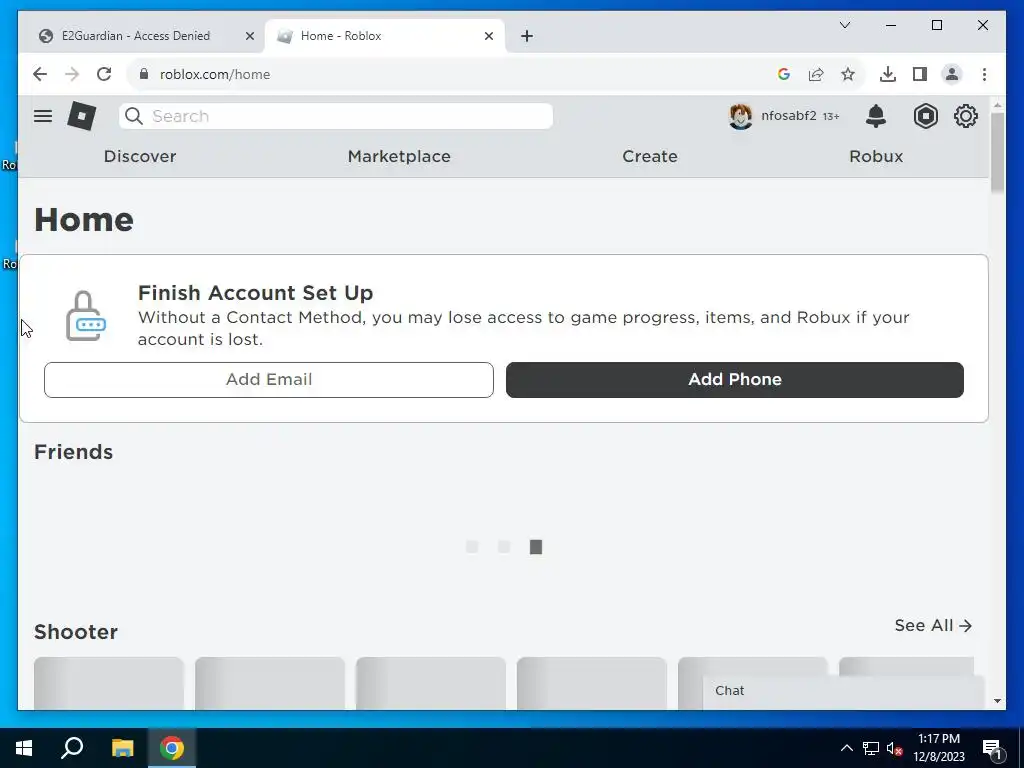Open the Windows notification center
This screenshot has height=768, width=1024.
pyautogui.click(x=993, y=749)
